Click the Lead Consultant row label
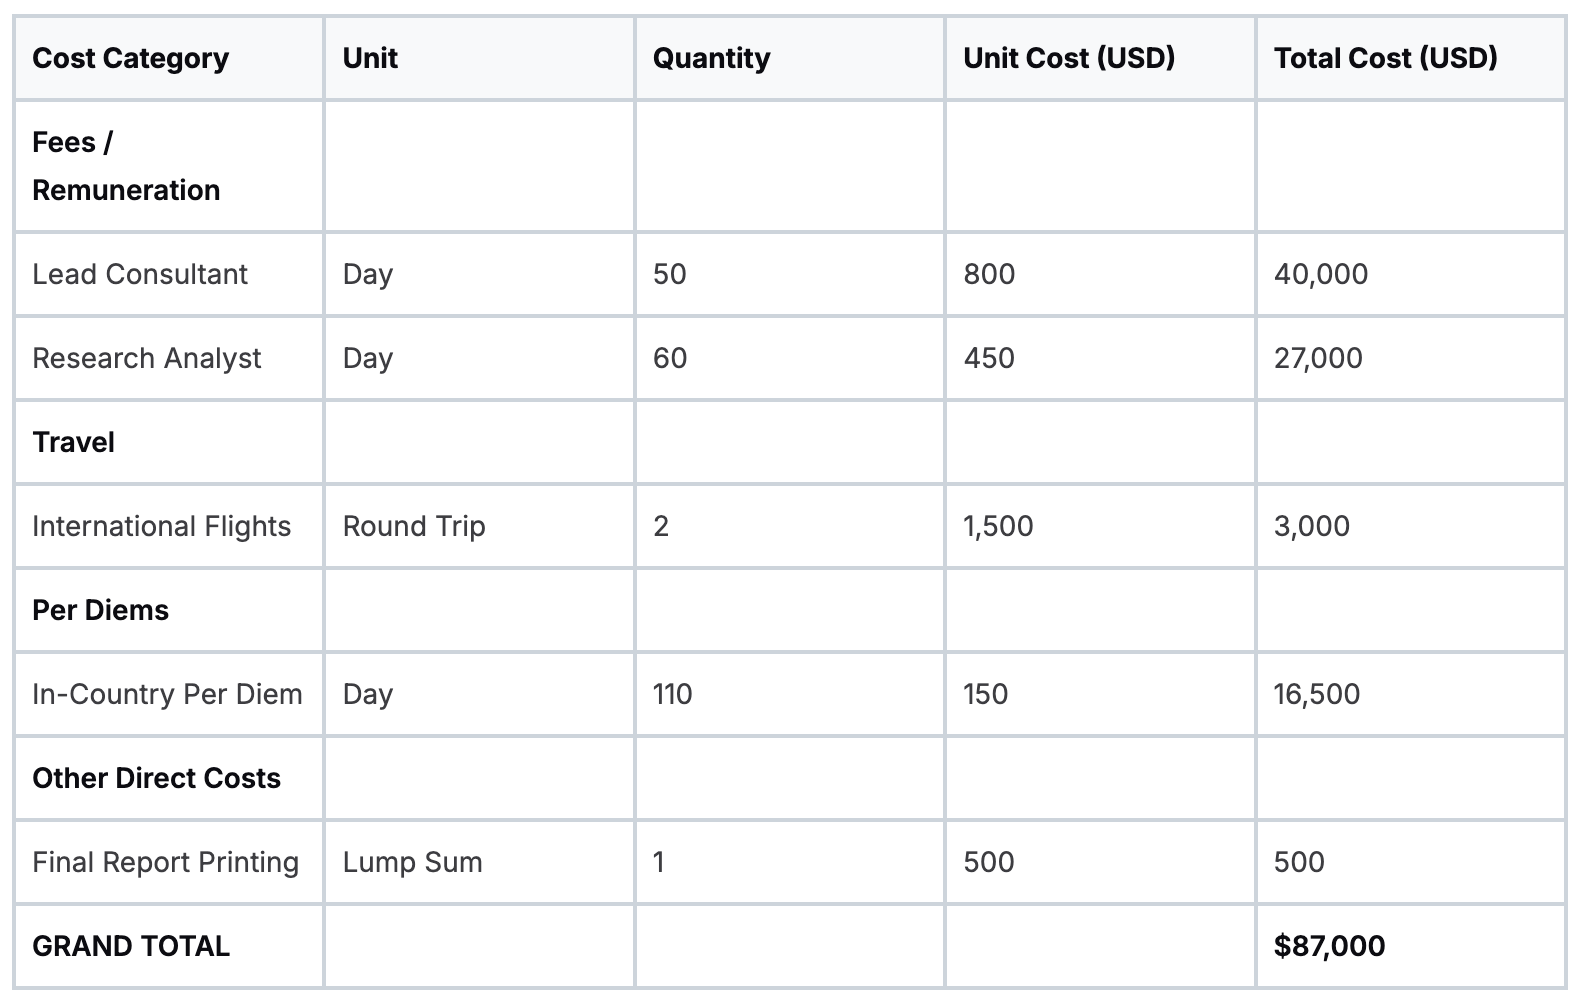The width and height of the screenshot is (1580, 1004). tap(140, 274)
